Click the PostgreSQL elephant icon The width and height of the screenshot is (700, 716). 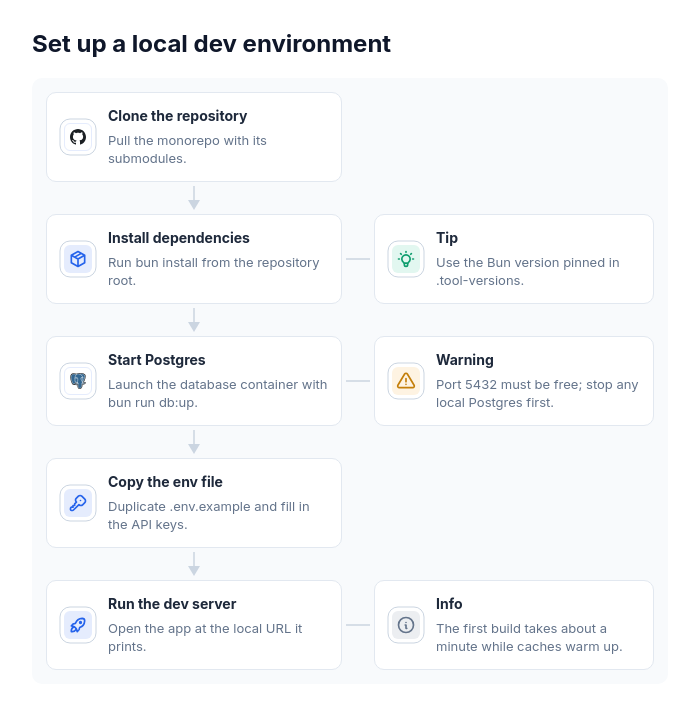(x=78, y=381)
